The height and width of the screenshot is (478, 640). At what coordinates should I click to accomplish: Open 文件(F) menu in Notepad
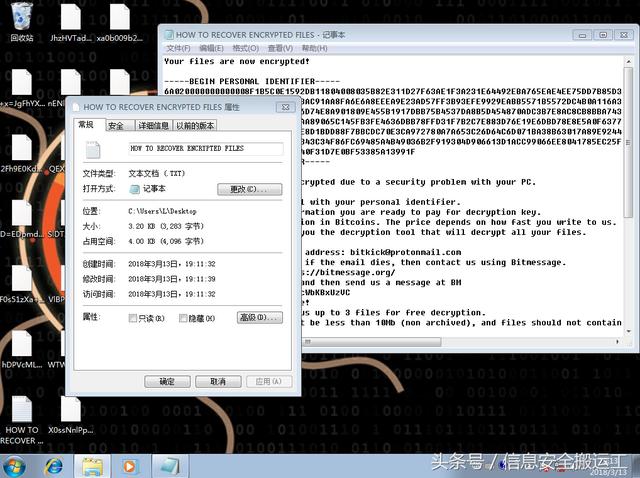tap(178, 48)
